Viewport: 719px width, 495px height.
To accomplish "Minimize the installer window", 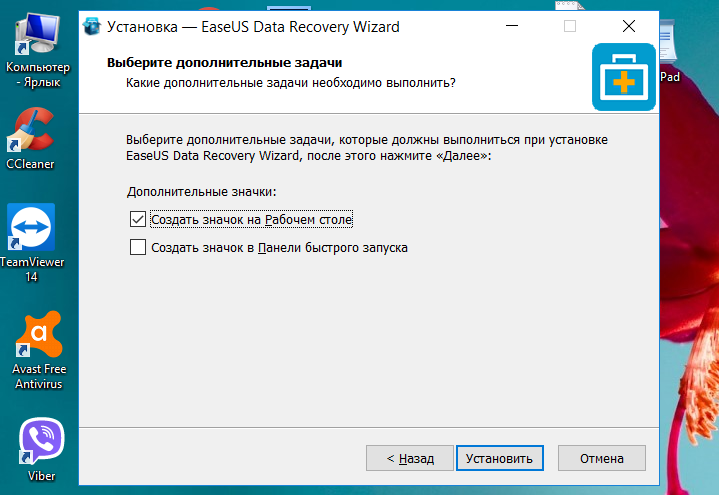I will 512,26.
